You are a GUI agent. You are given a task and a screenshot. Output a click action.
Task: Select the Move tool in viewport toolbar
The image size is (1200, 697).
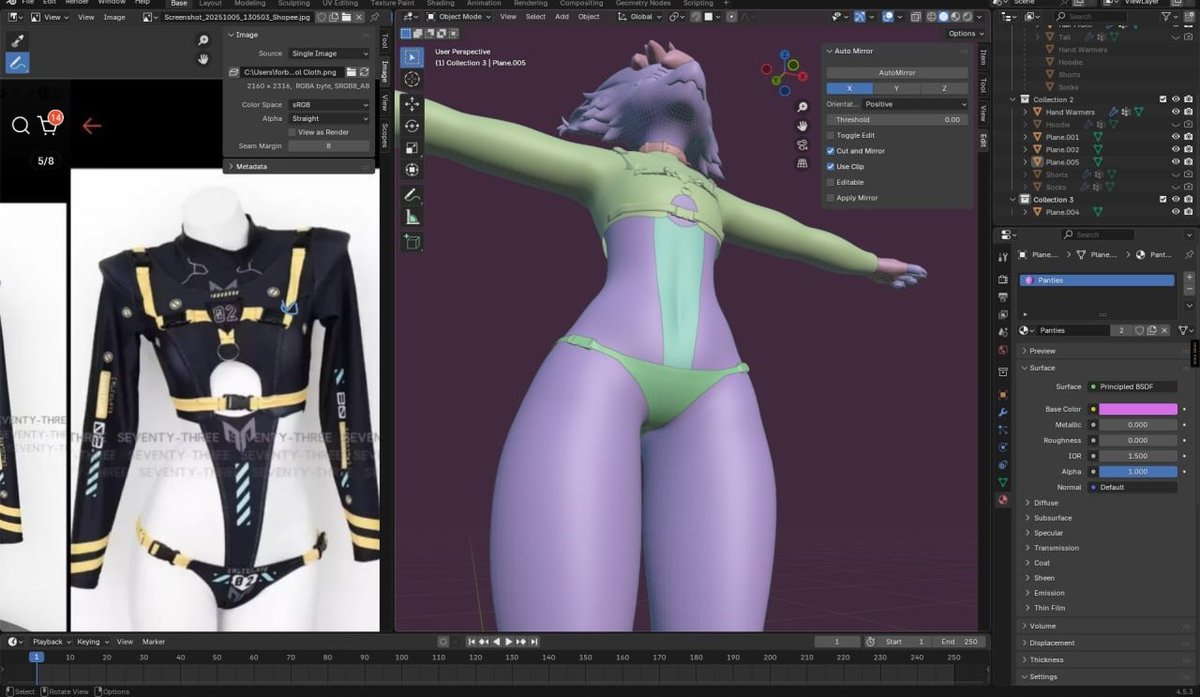coord(412,104)
